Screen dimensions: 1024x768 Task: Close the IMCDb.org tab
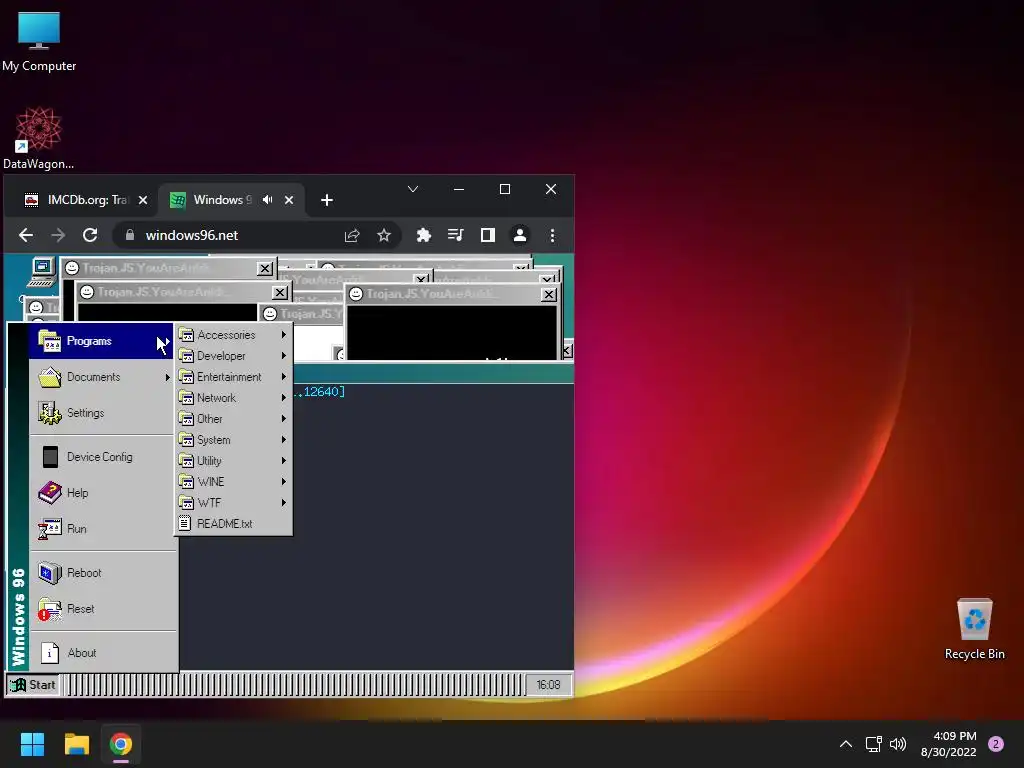coord(143,200)
